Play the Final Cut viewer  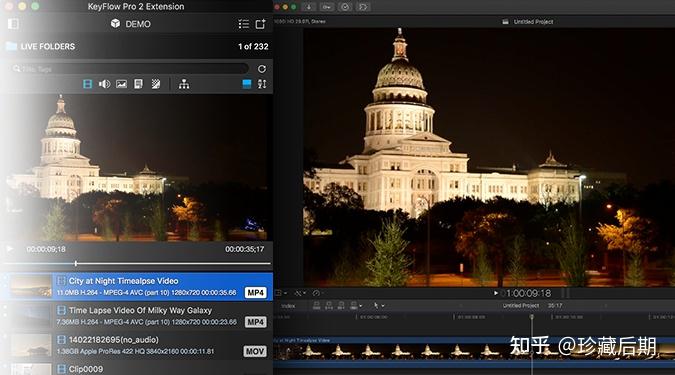(495, 293)
